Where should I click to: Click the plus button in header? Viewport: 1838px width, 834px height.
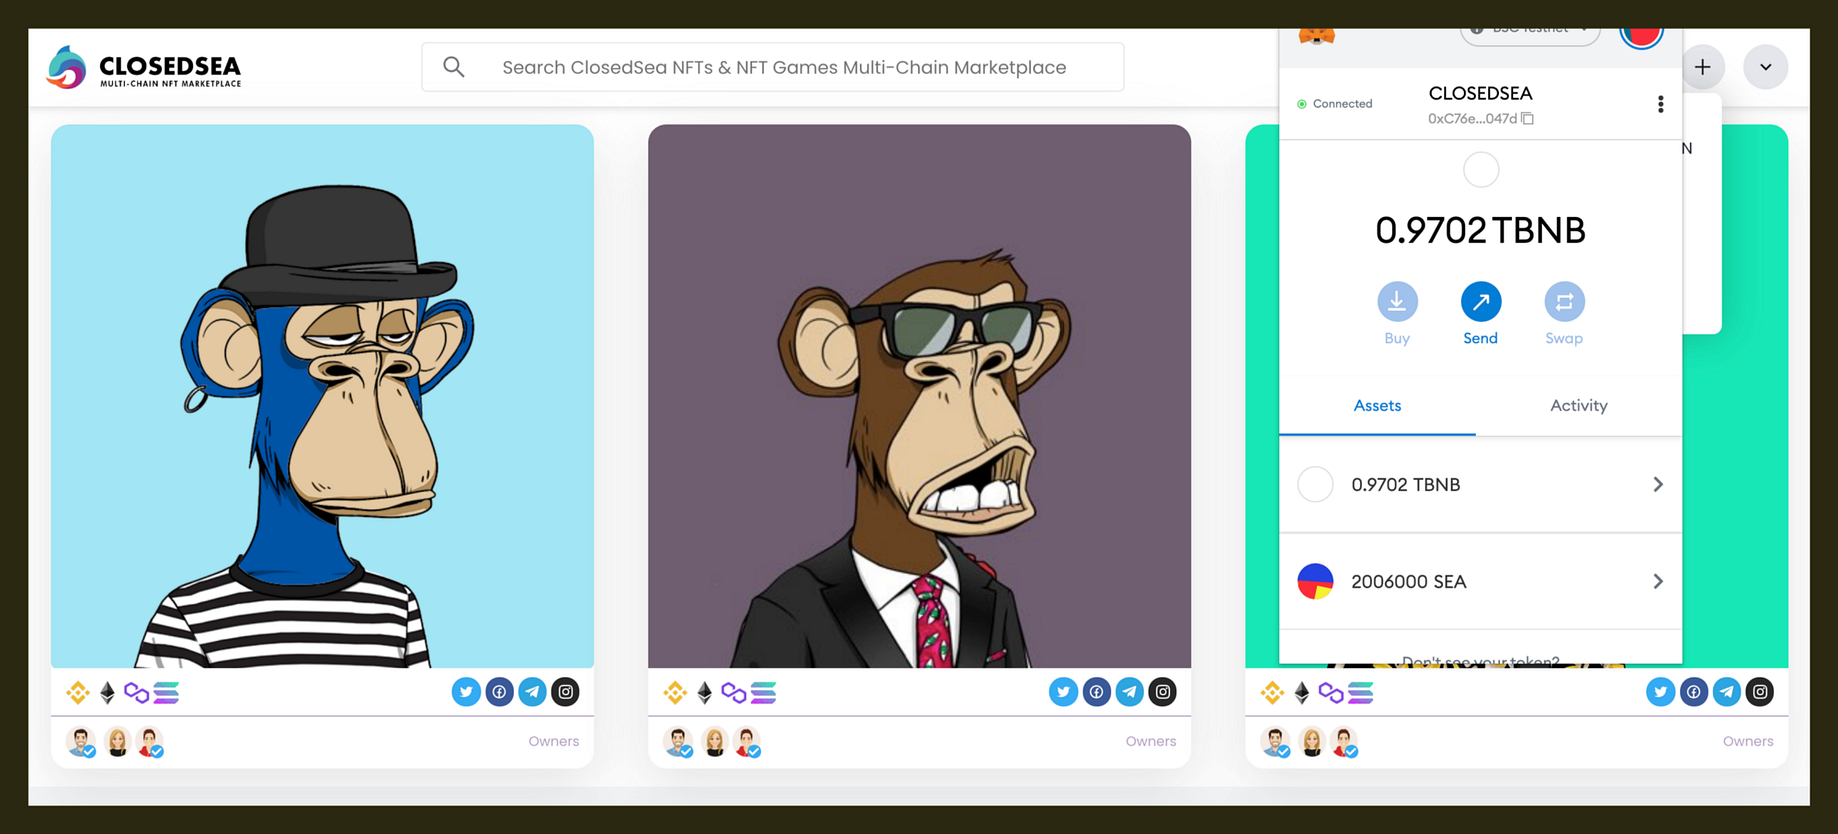point(1702,67)
